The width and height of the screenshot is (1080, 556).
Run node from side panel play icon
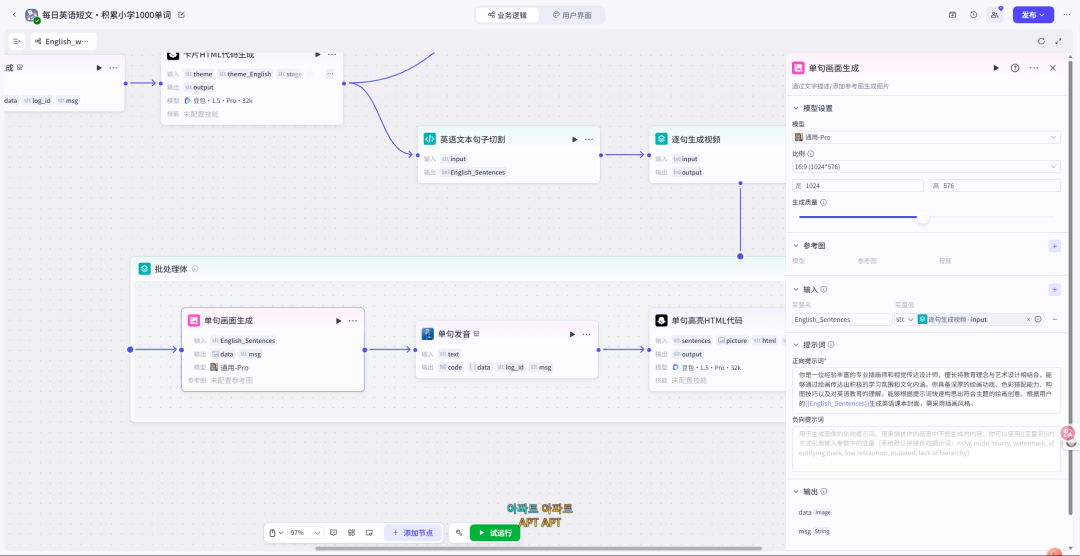[996, 68]
